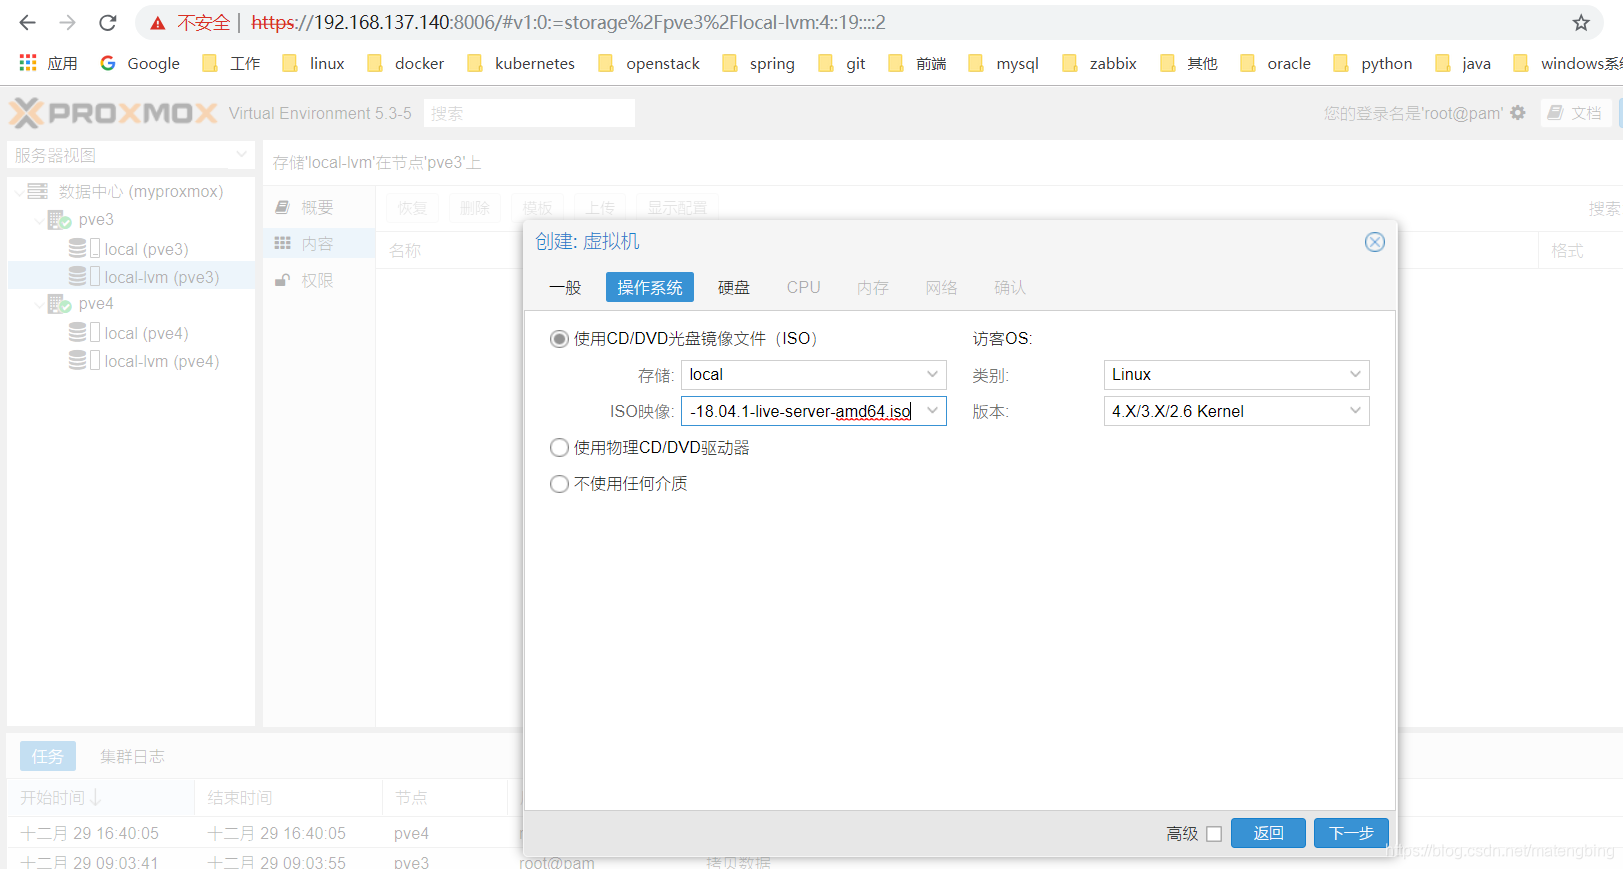Open the docker bookmark folder

pyautogui.click(x=405, y=63)
